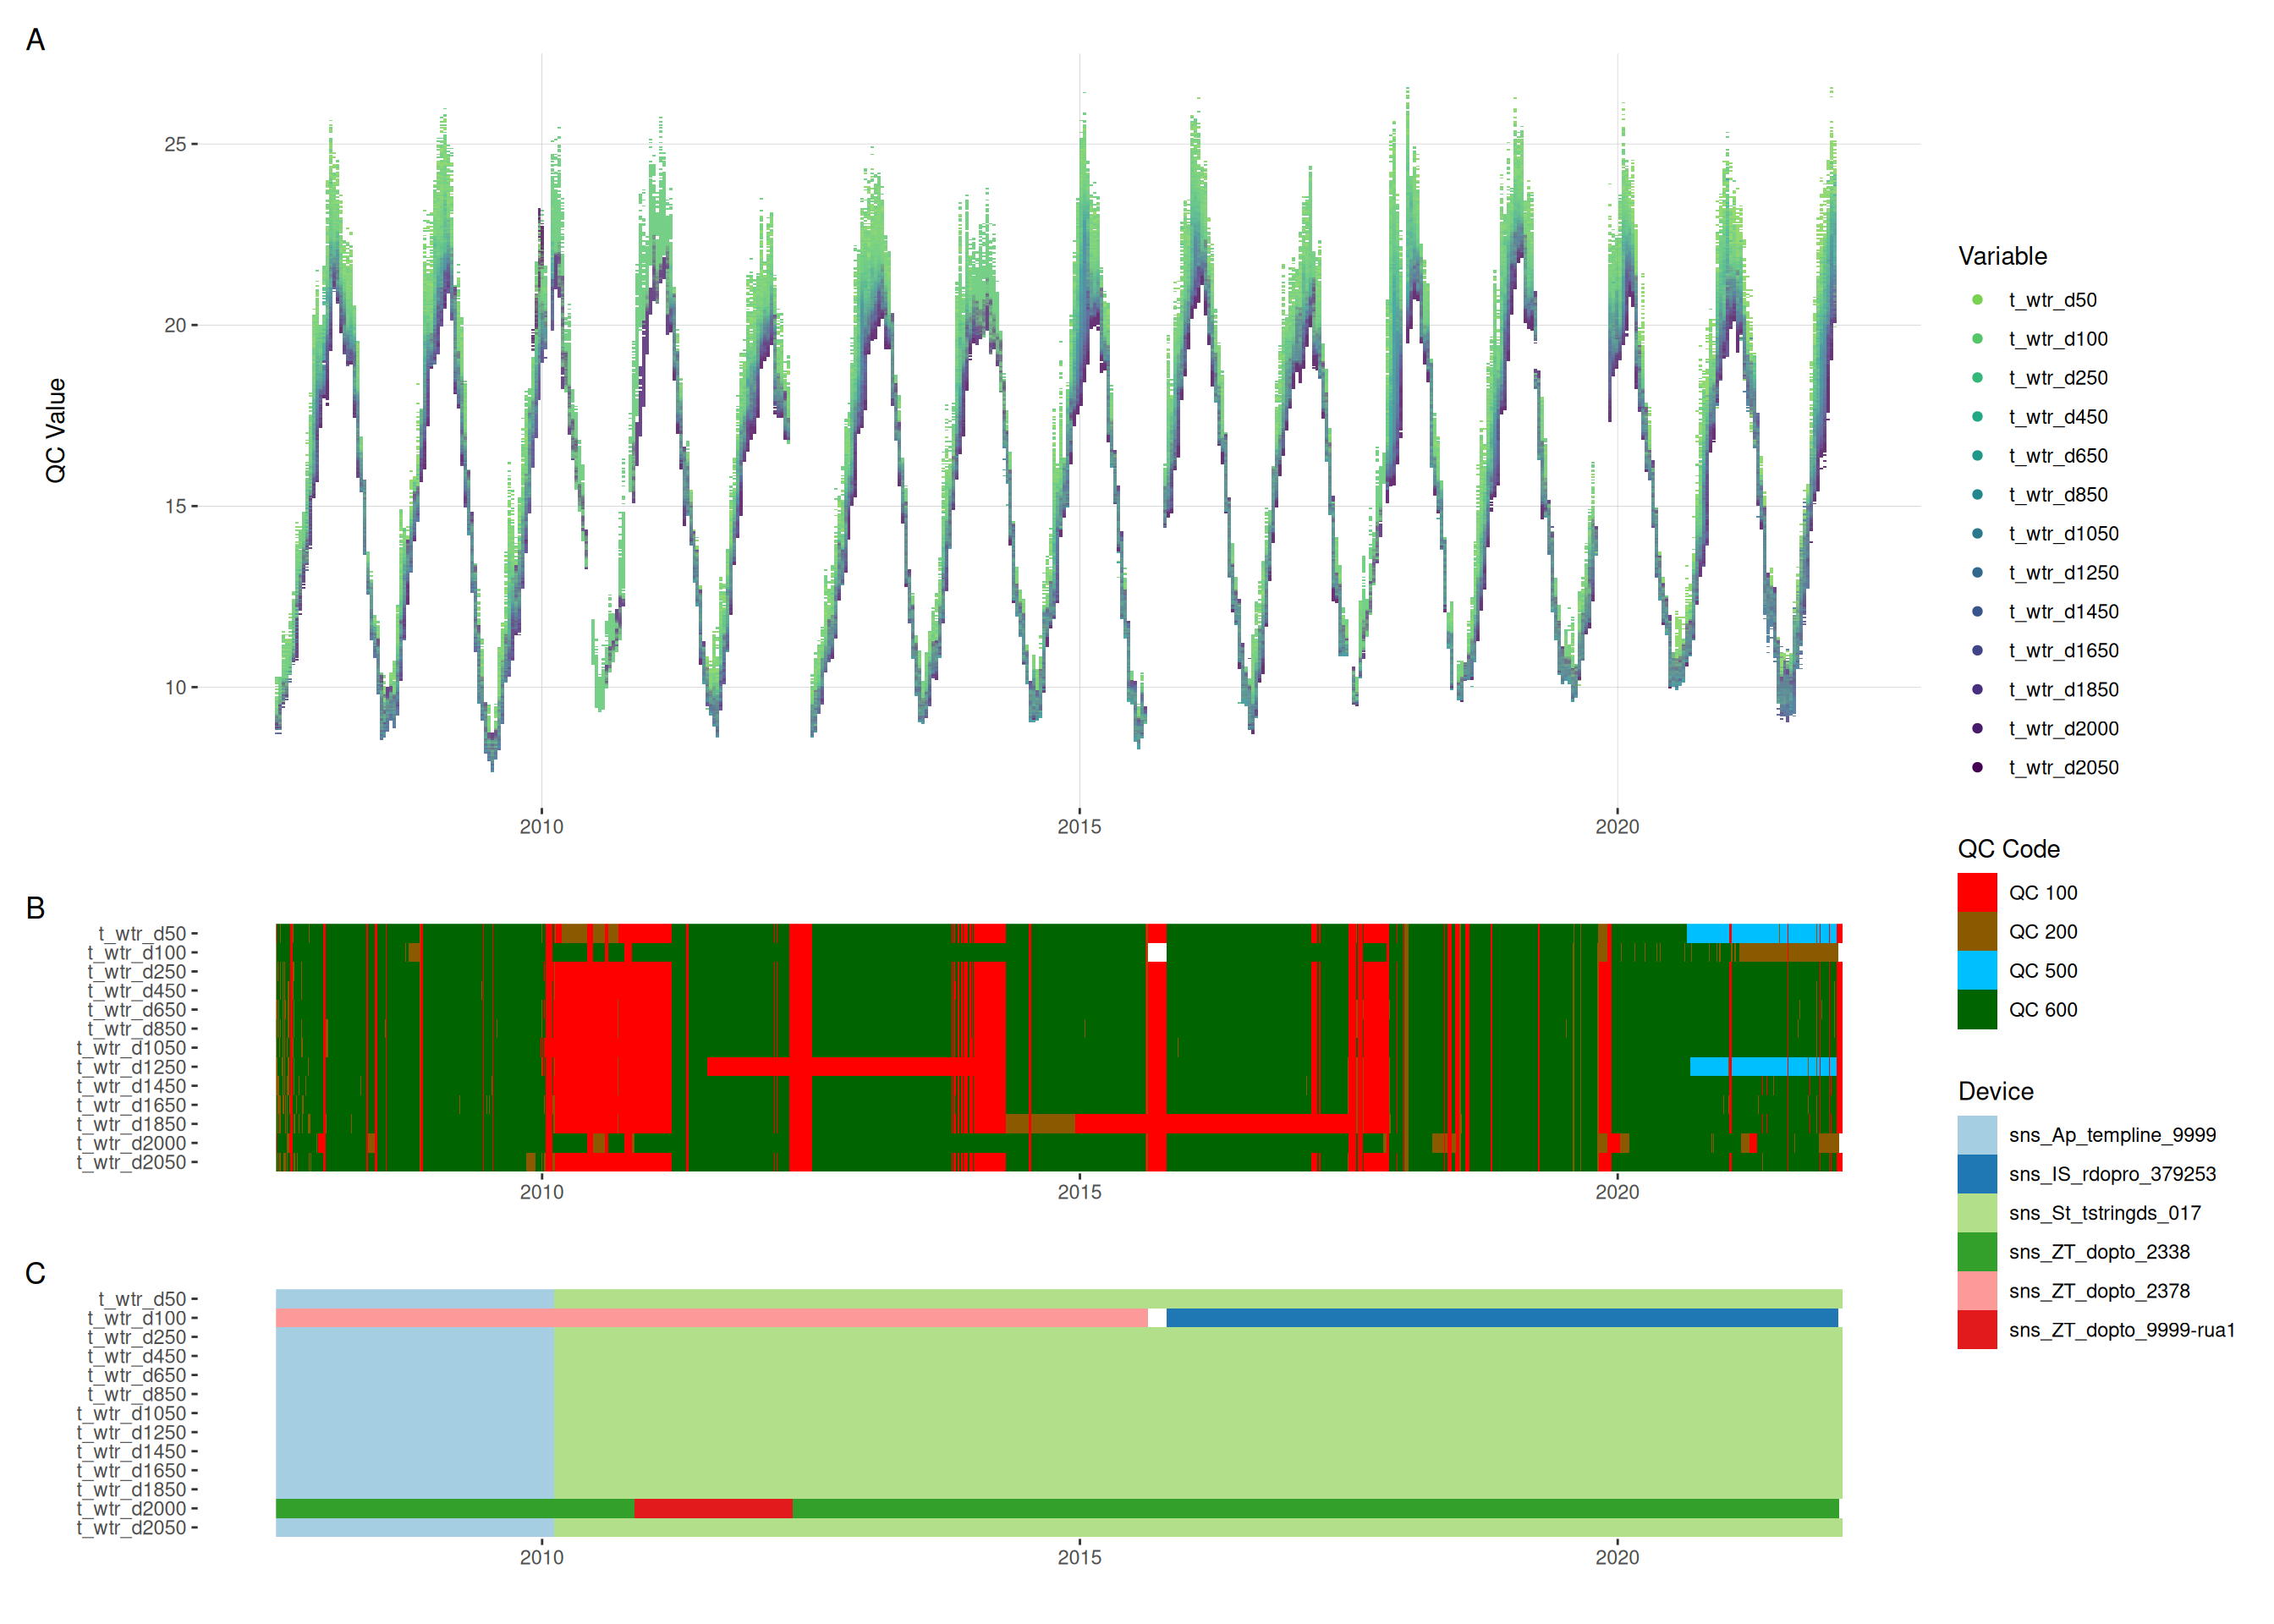
Task: Click the sns_St_tstringds_017 device swatch
Action: pos(1976,1213)
